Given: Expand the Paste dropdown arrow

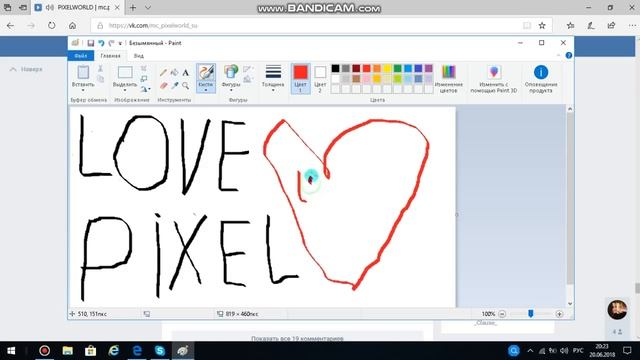Looking at the screenshot, I should [83, 90].
